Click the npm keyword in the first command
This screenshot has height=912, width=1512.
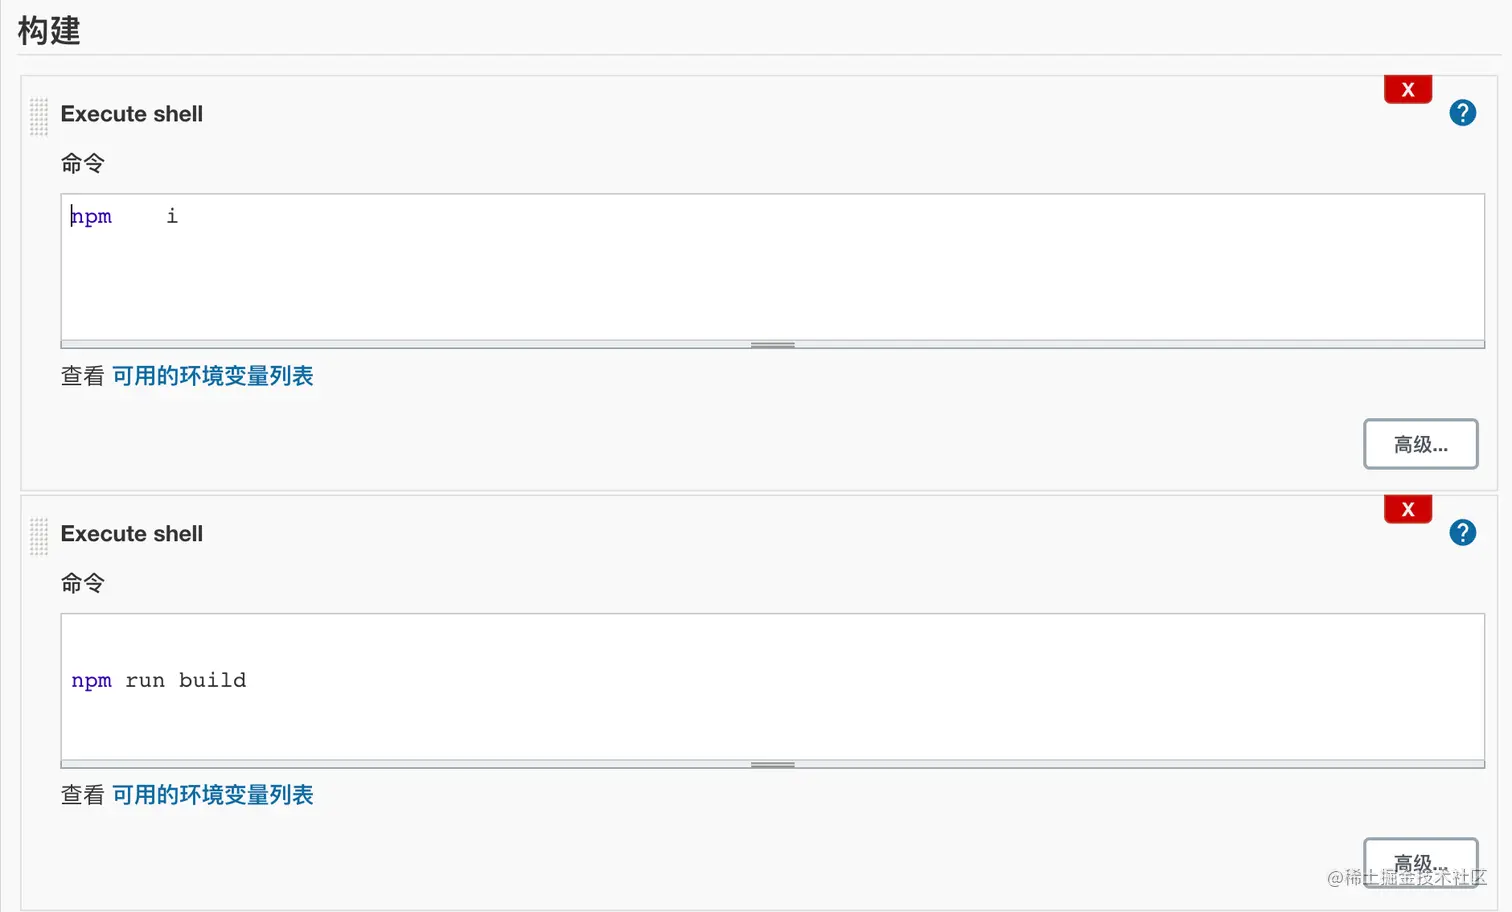click(92, 217)
